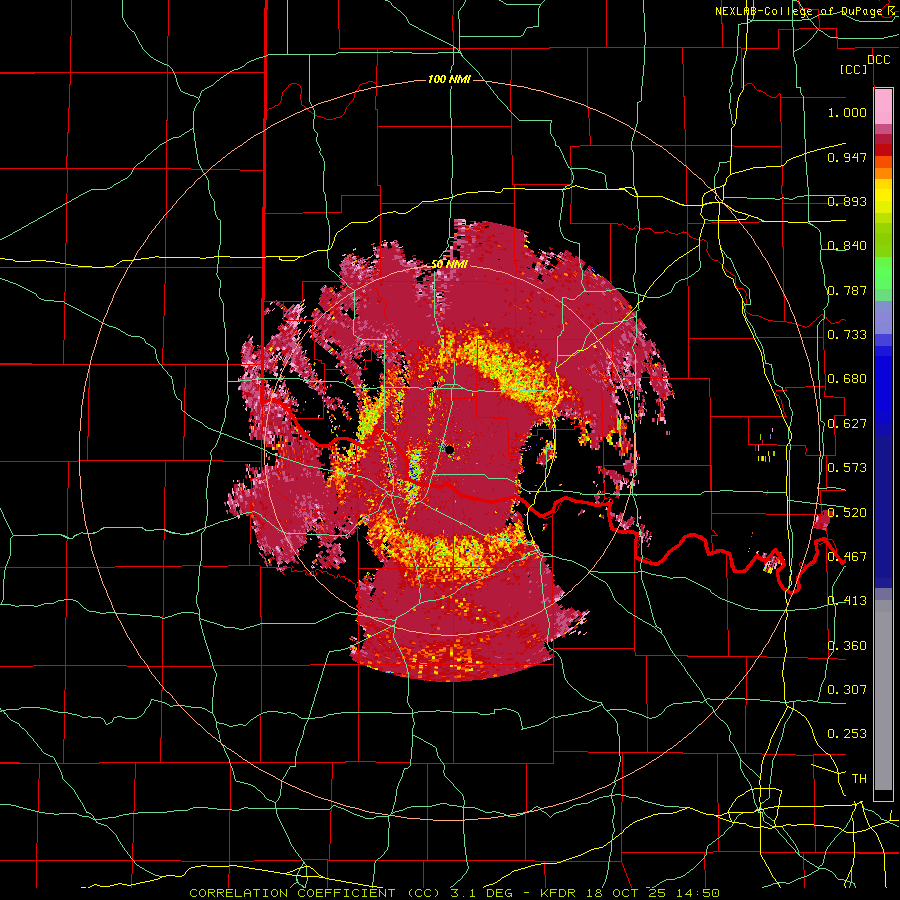Click the 0.680 legend value
The height and width of the screenshot is (900, 900).
(847, 379)
